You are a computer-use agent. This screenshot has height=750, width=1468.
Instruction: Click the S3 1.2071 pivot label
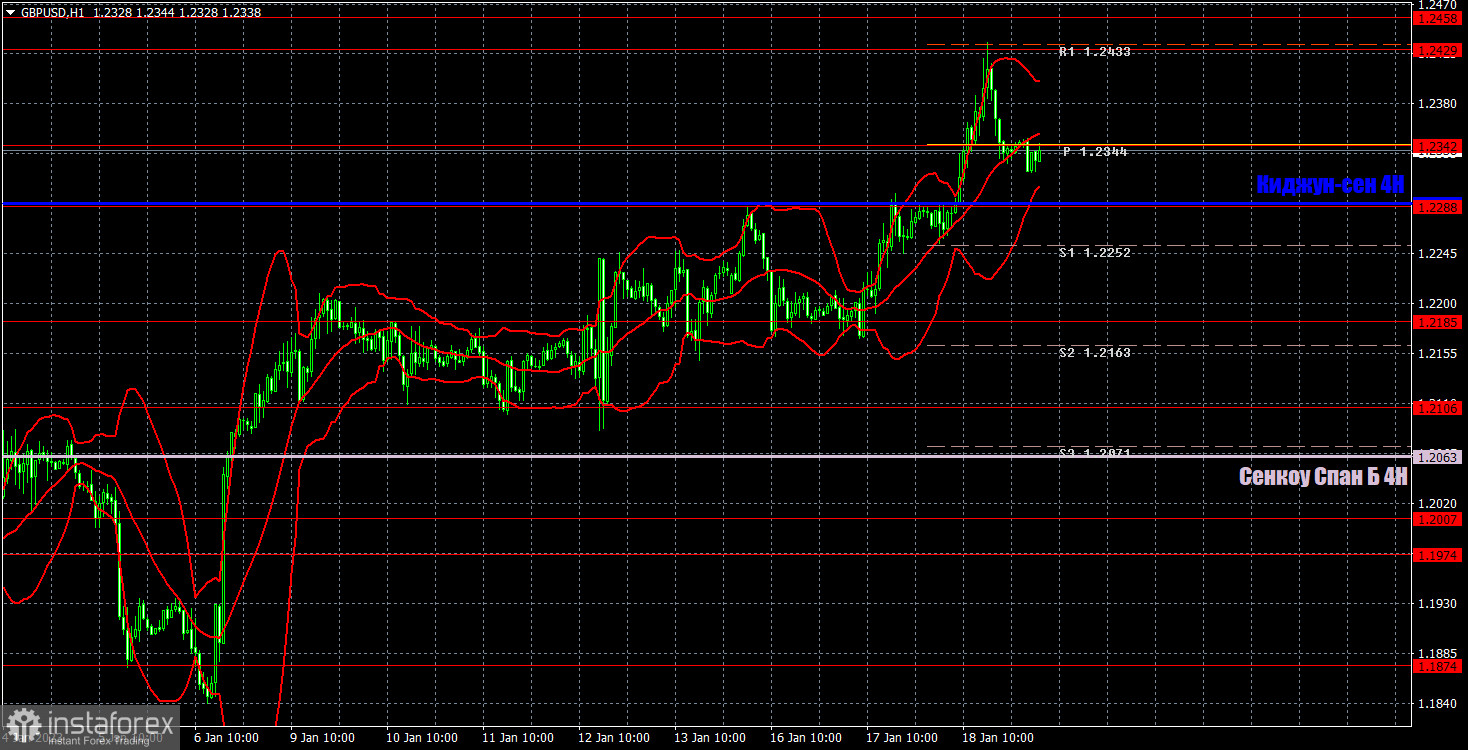(1095, 454)
